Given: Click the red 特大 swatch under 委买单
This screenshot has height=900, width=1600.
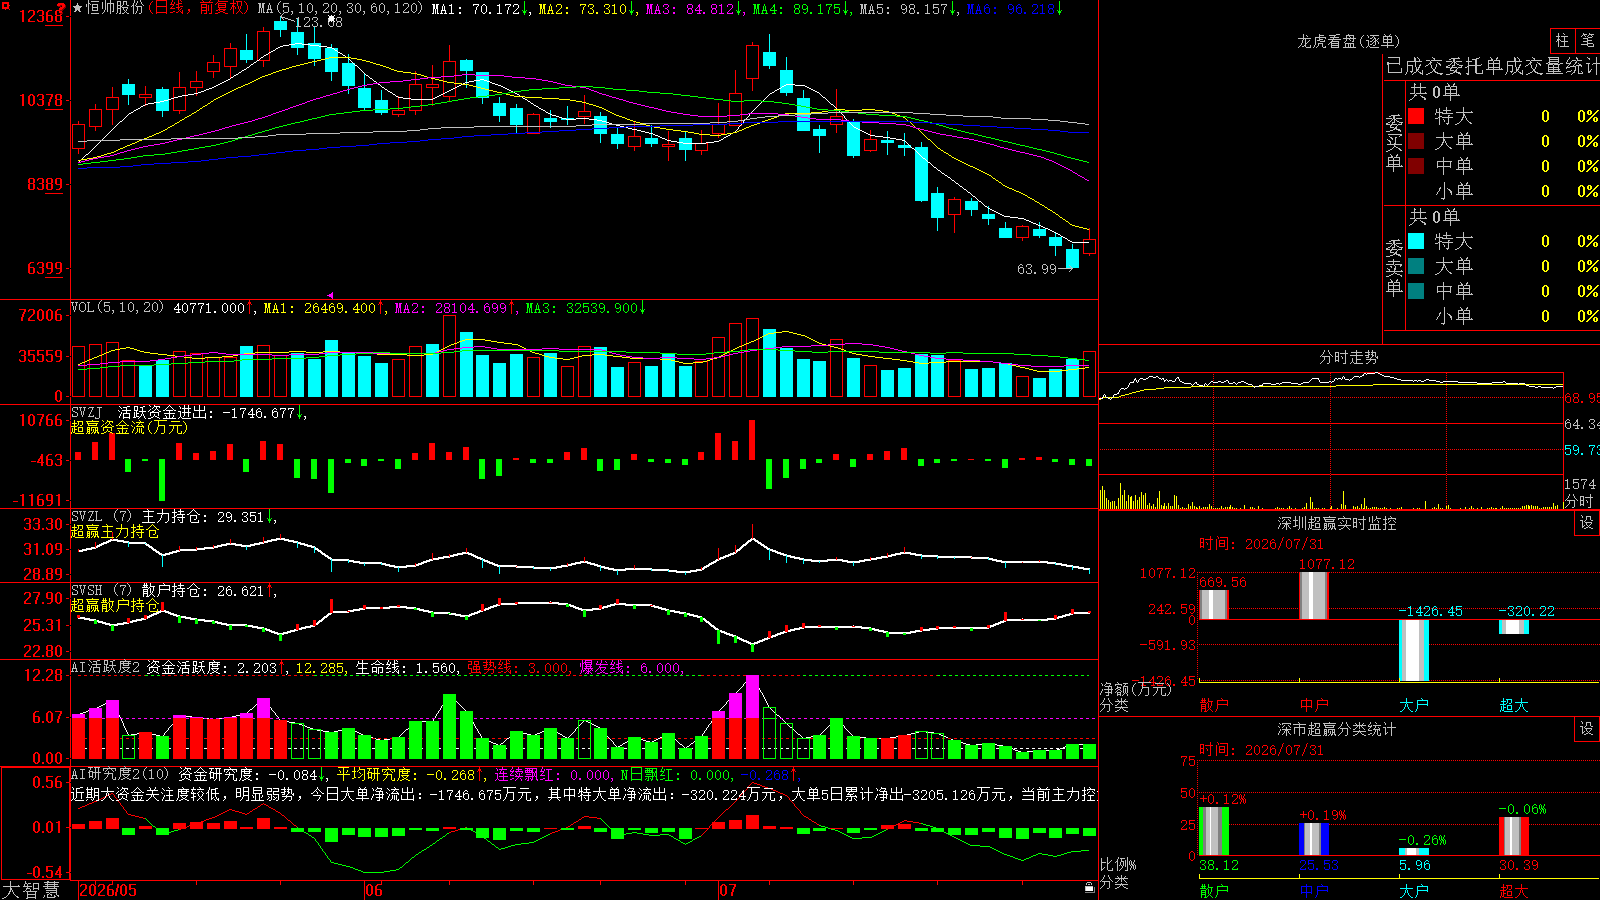Looking at the screenshot, I should 1416,116.
